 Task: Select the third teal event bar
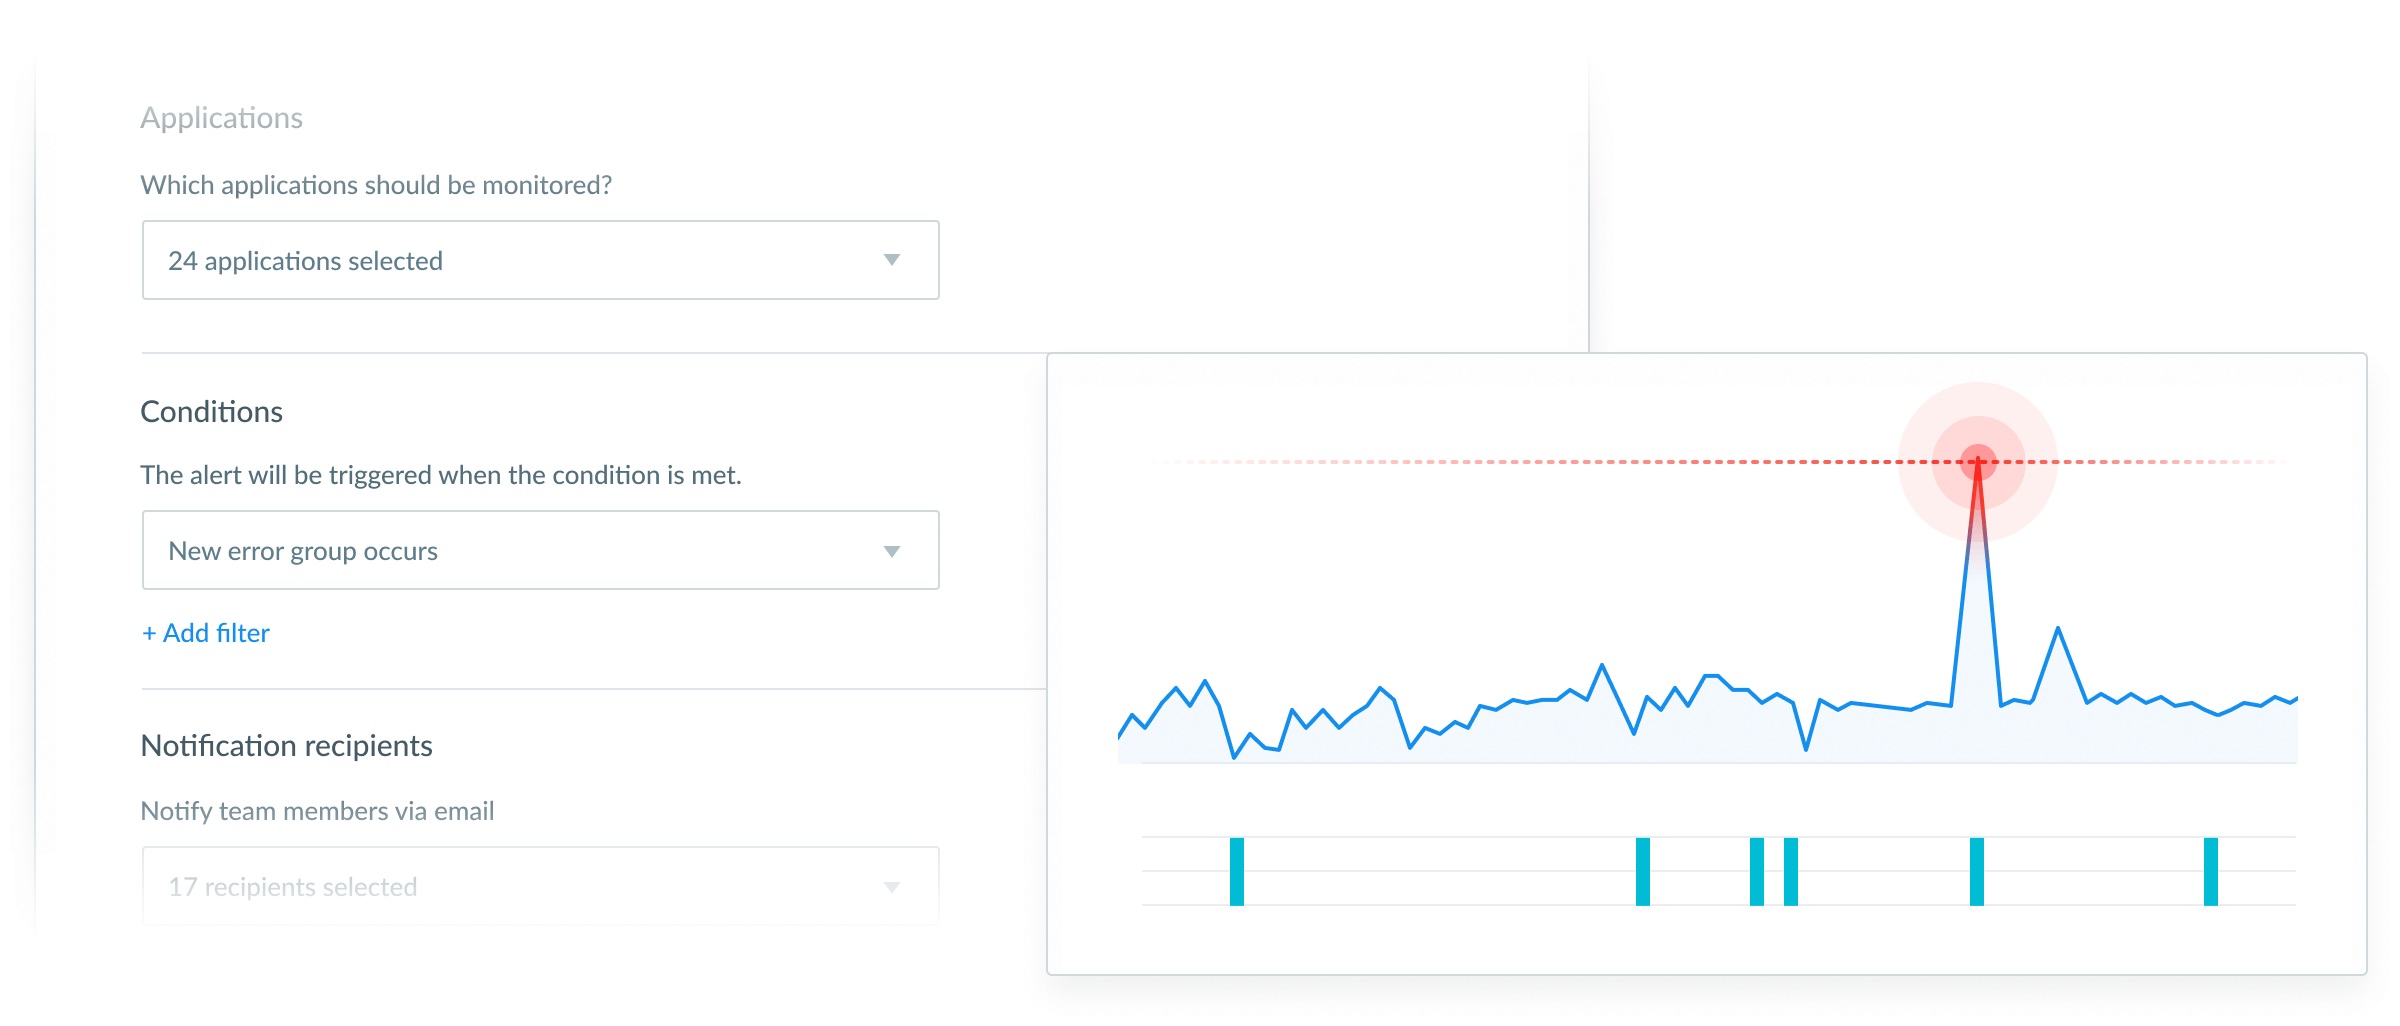click(x=1757, y=872)
